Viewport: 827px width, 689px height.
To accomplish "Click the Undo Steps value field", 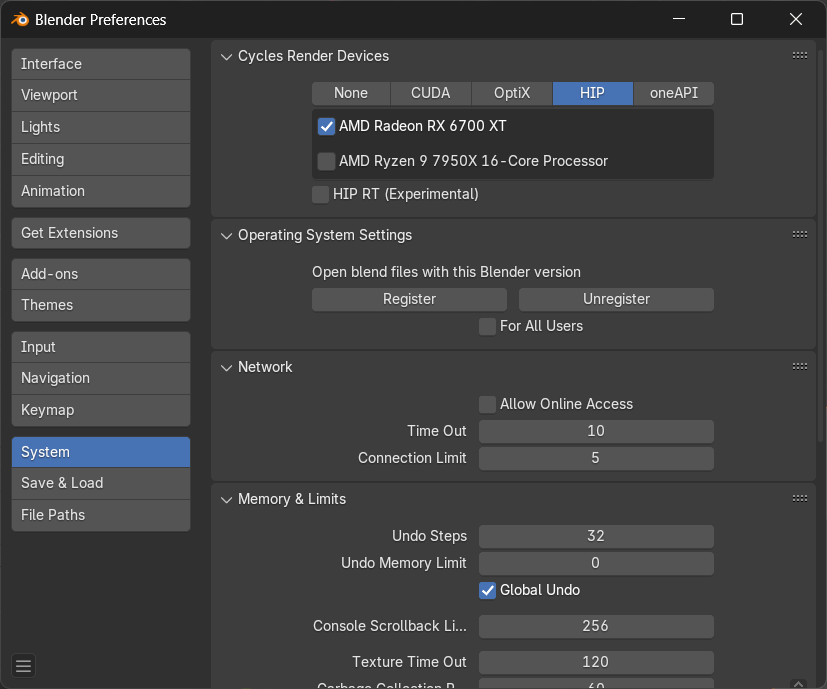I will [x=596, y=536].
